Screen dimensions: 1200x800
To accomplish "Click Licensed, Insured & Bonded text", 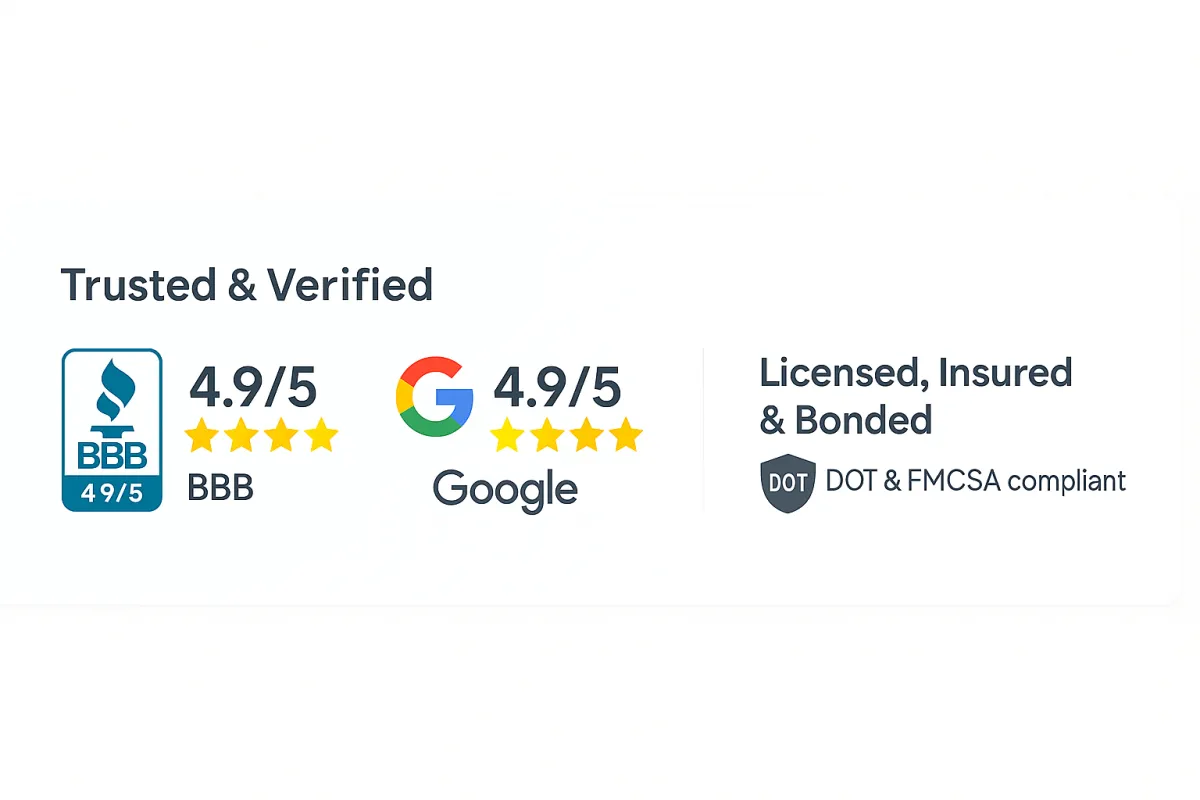I will click(914, 396).
